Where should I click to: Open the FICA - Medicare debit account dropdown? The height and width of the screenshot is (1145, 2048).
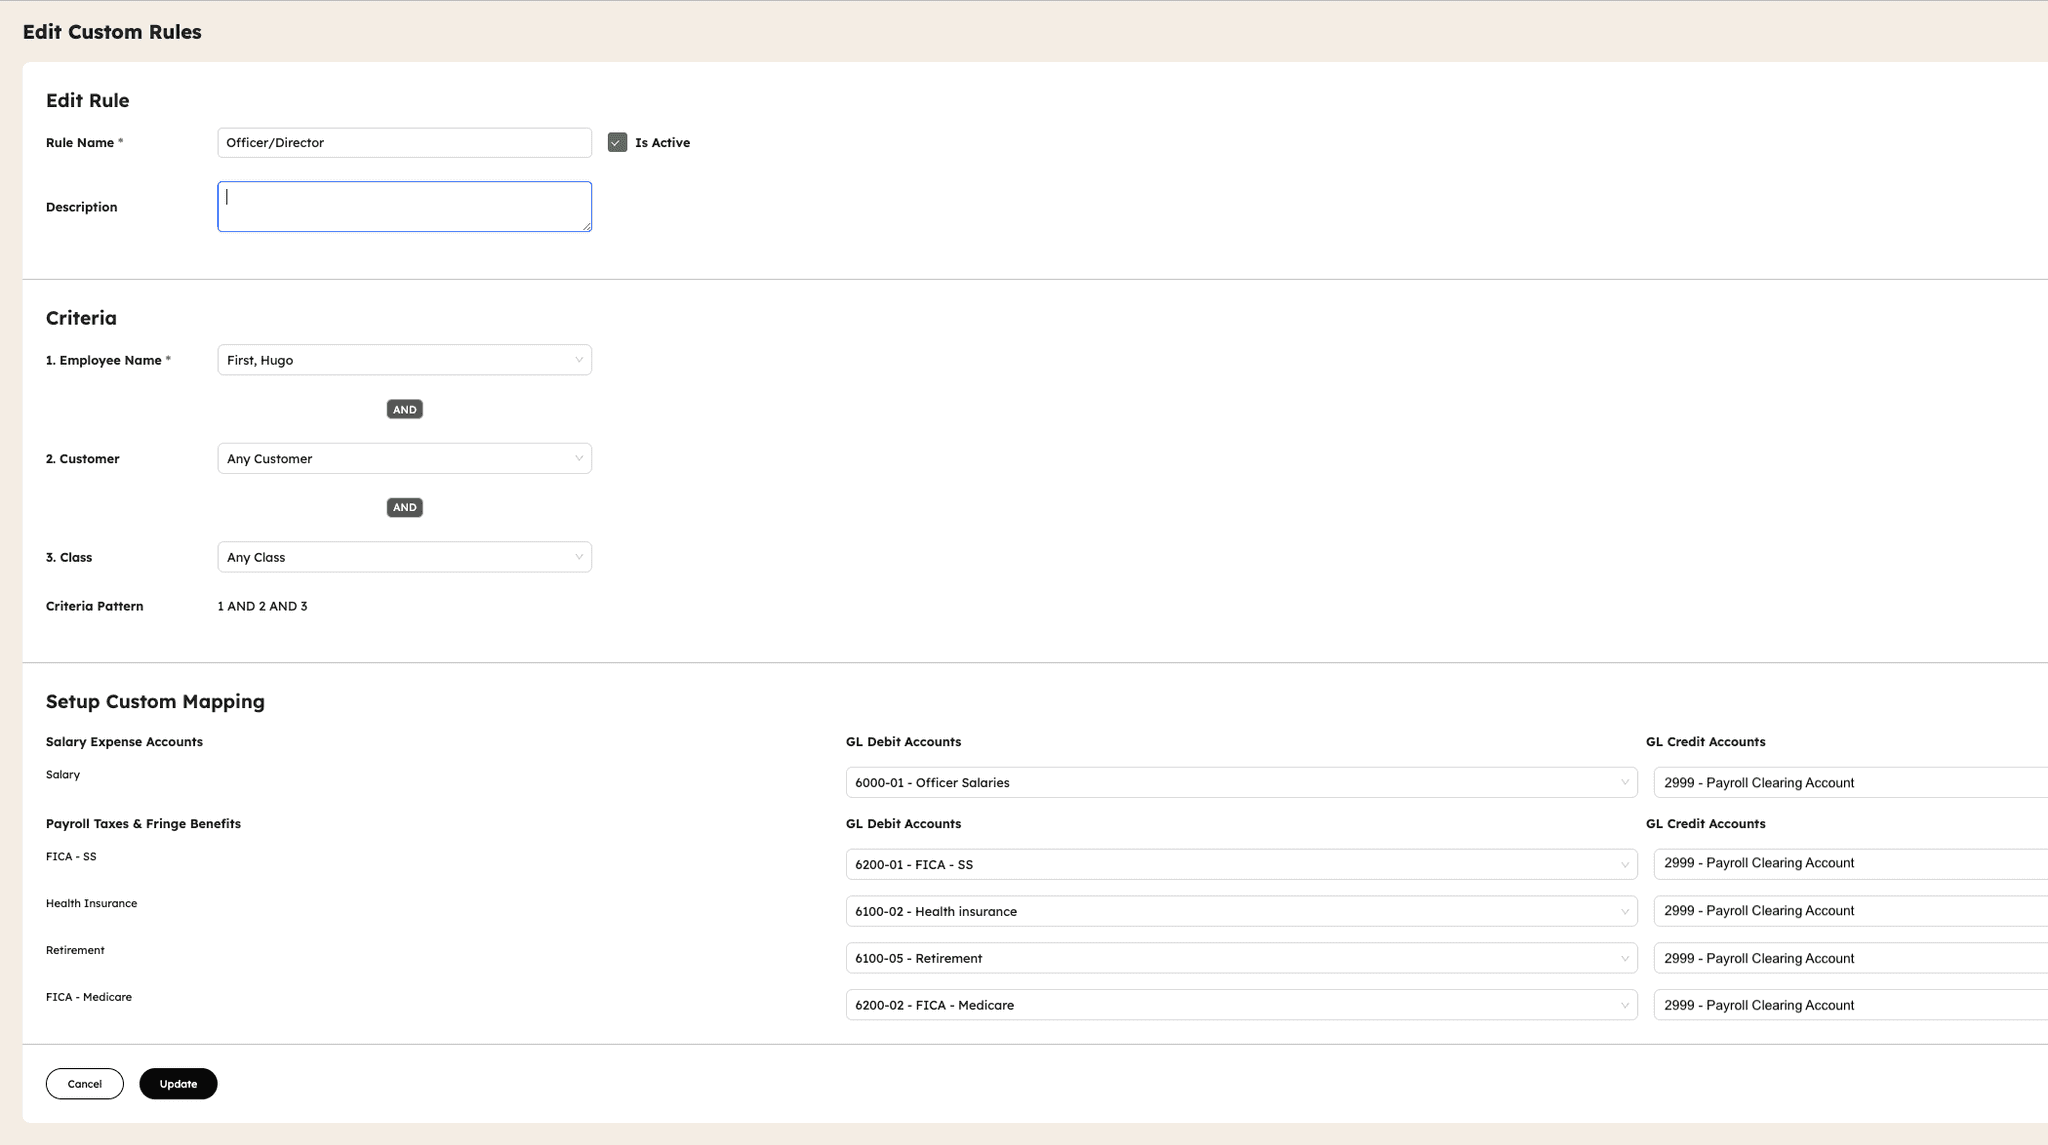(x=1240, y=1004)
